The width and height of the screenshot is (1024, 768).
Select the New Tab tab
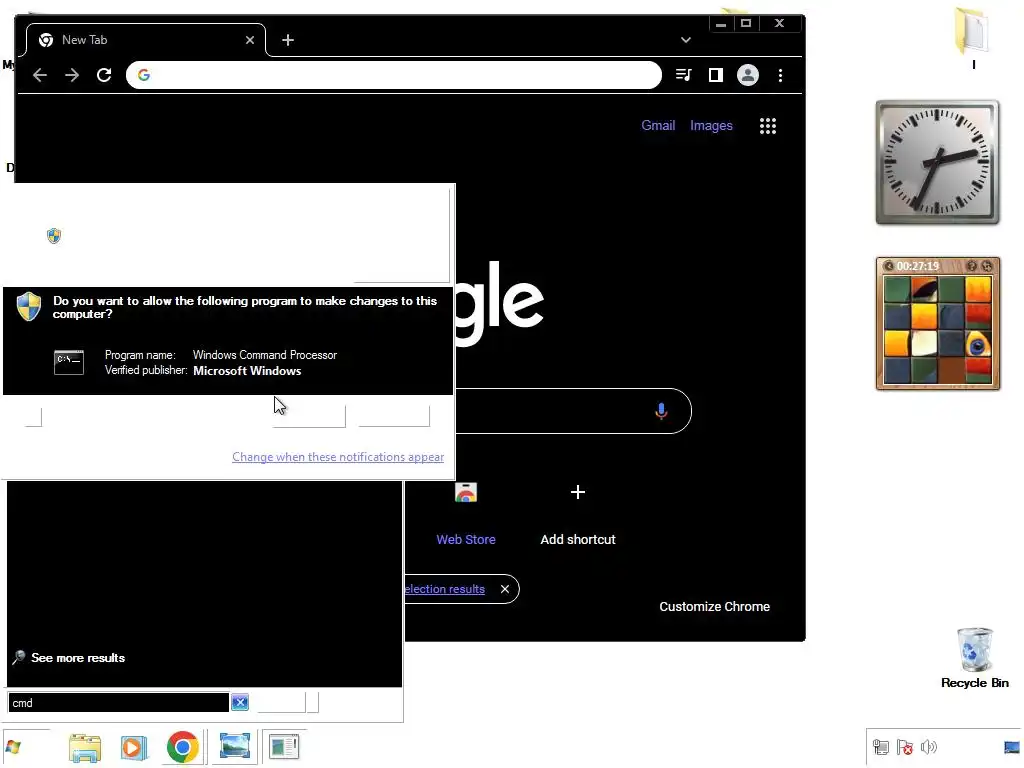(146, 40)
